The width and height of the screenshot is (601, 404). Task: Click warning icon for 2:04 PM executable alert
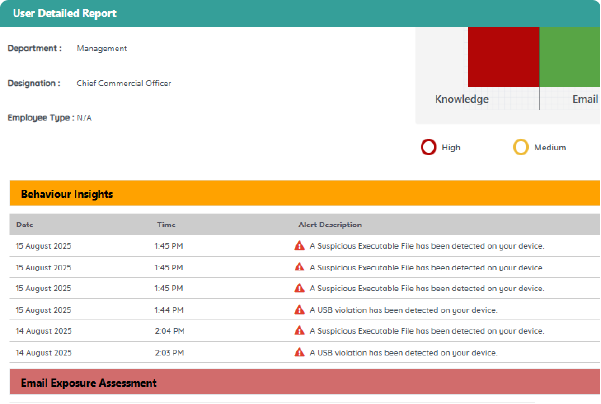click(x=299, y=331)
